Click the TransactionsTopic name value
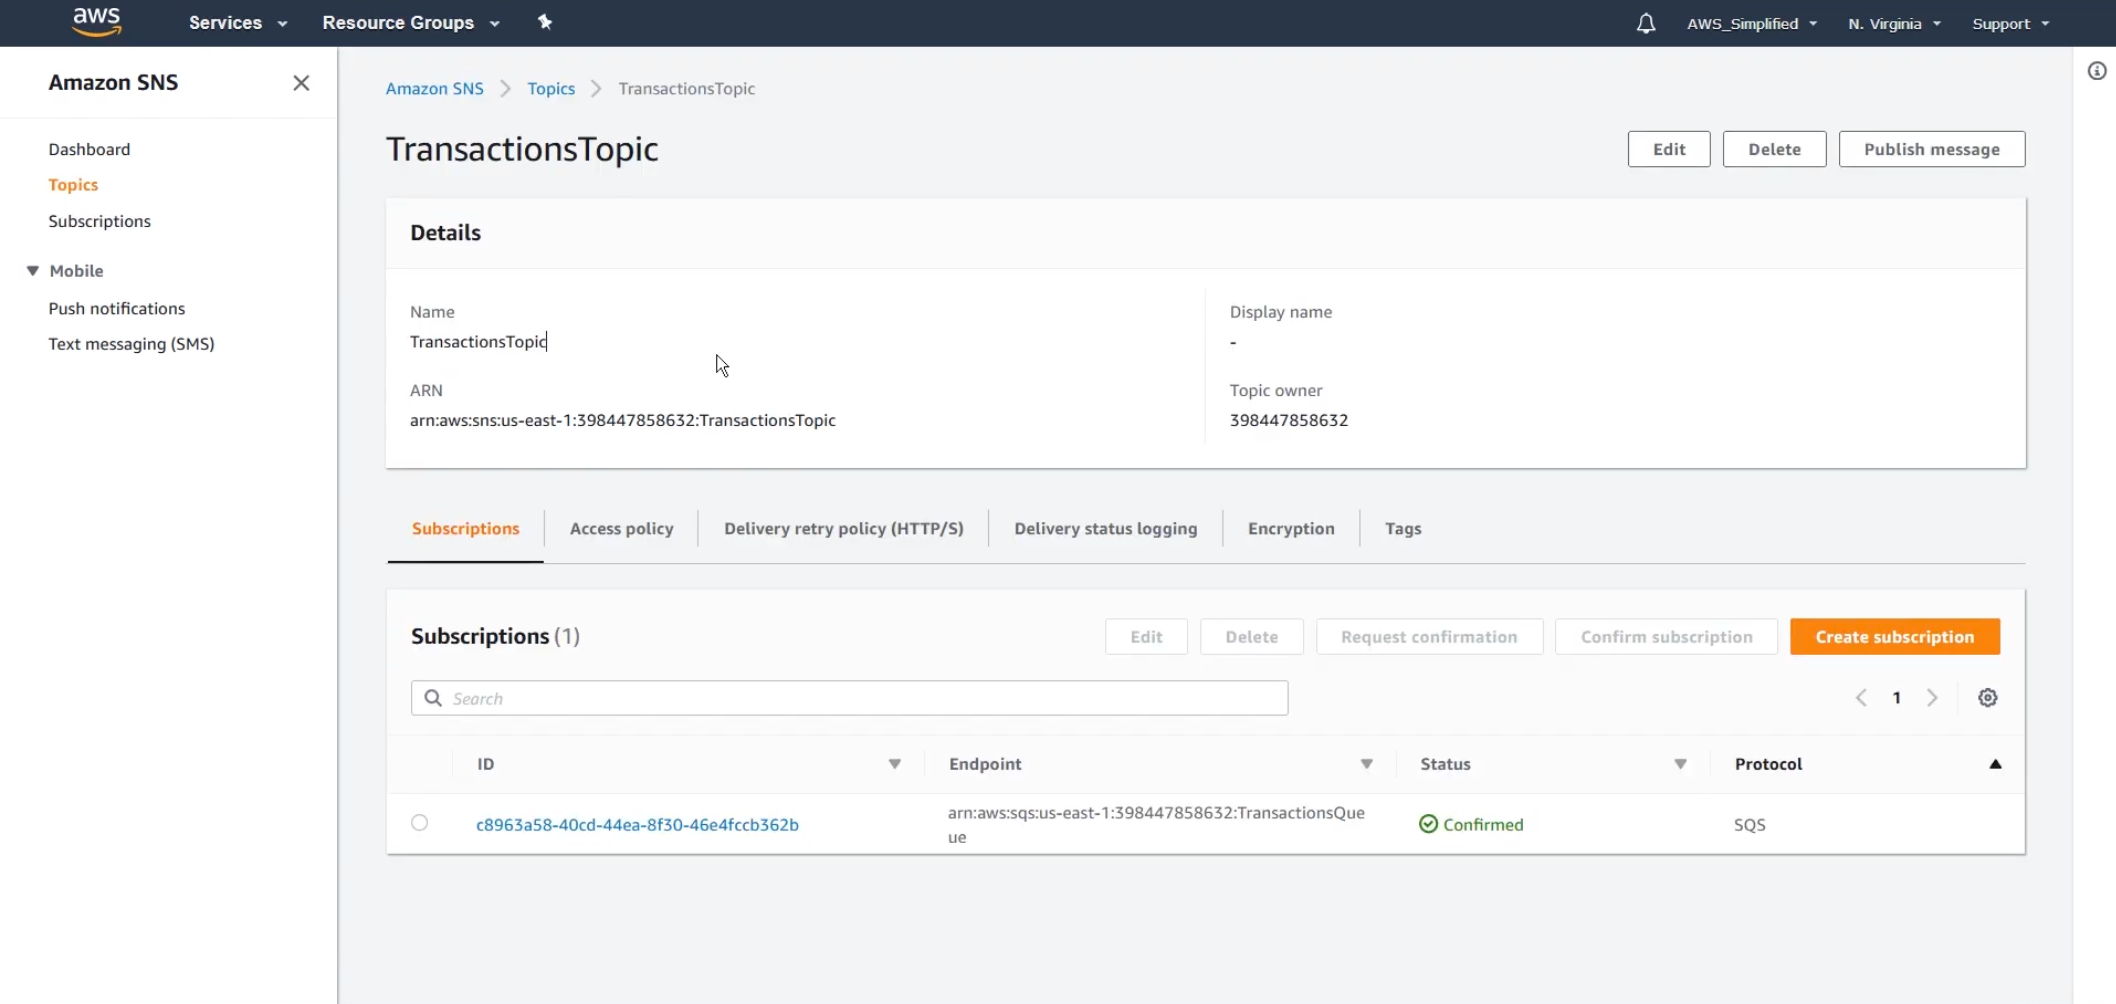Viewport: 2116px width, 1004px height. pyautogui.click(x=478, y=342)
